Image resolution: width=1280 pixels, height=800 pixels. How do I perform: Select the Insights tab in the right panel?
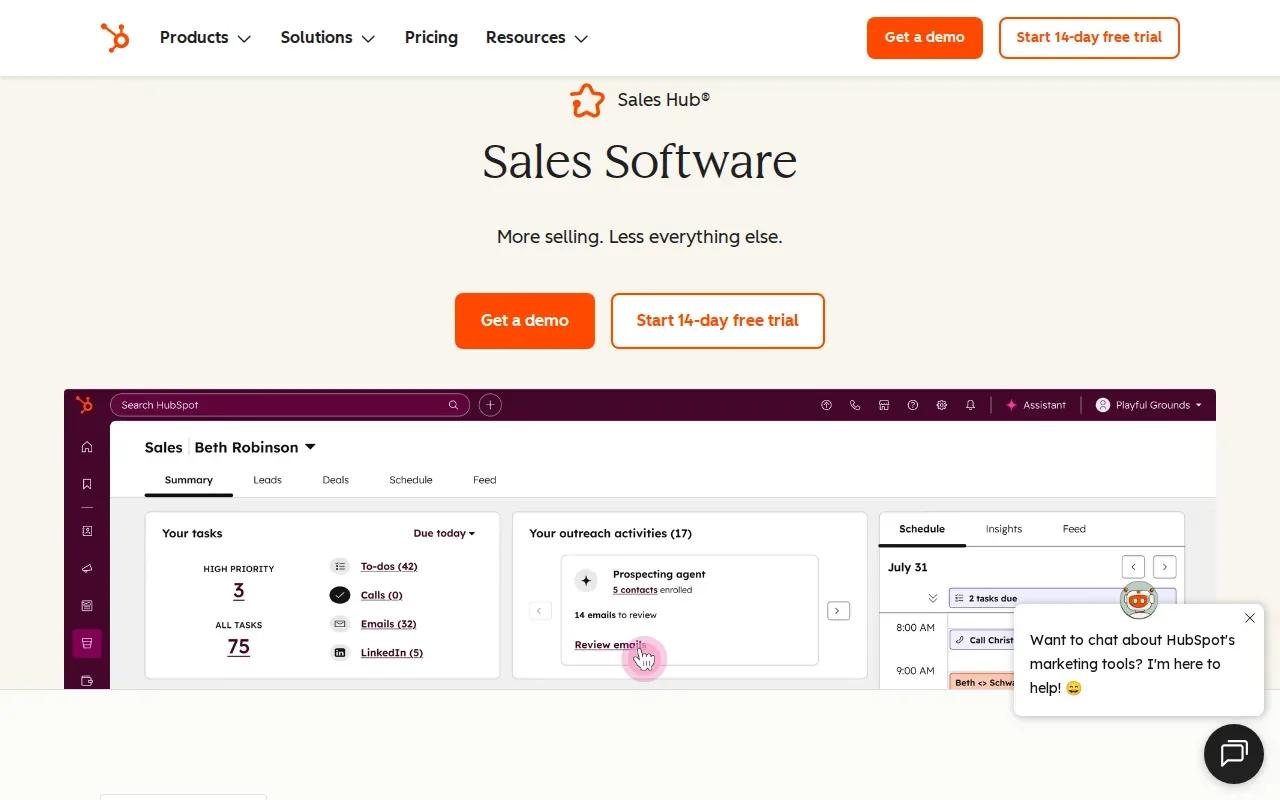[1003, 529]
